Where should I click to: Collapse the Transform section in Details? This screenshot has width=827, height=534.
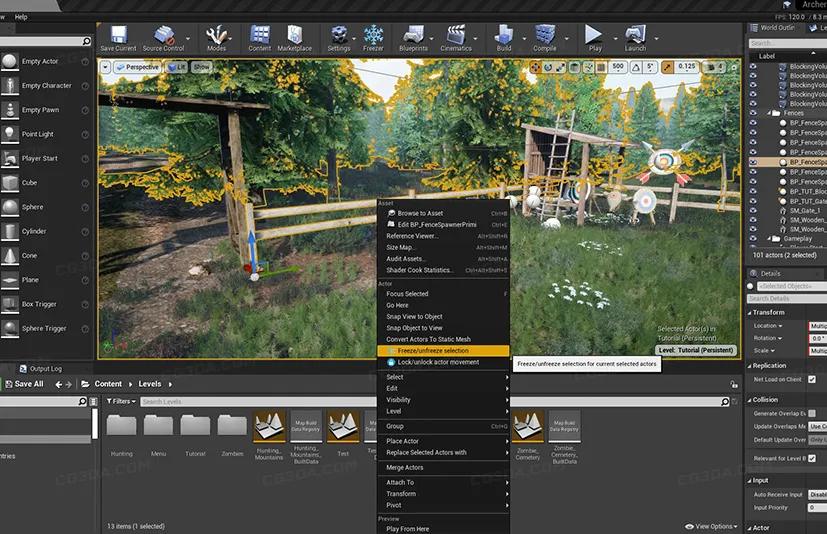point(749,312)
